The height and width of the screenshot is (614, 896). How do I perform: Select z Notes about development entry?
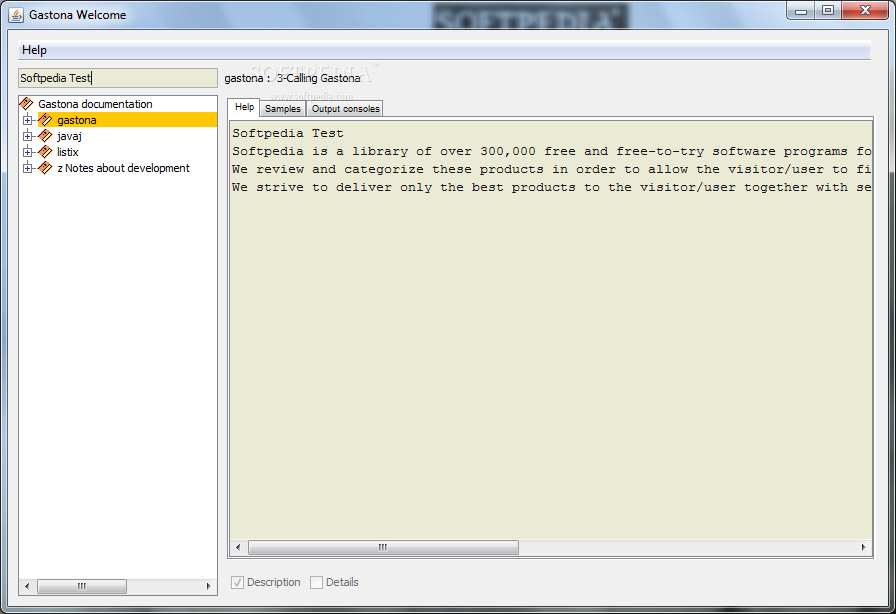[123, 168]
